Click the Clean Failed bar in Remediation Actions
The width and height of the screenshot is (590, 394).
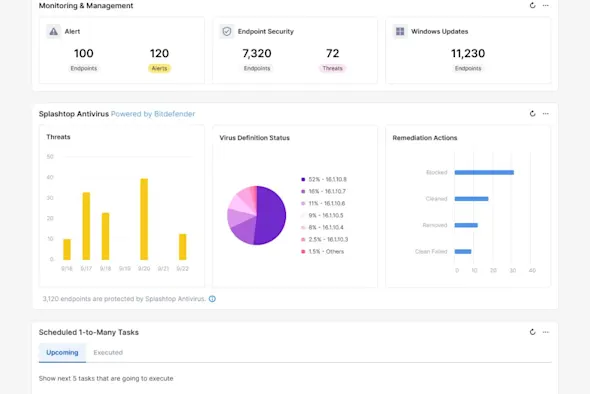click(x=462, y=251)
